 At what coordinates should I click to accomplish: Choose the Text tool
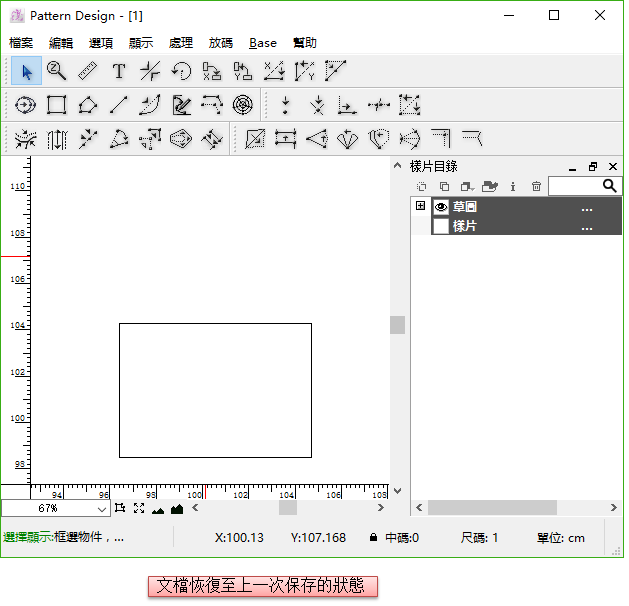(x=119, y=71)
